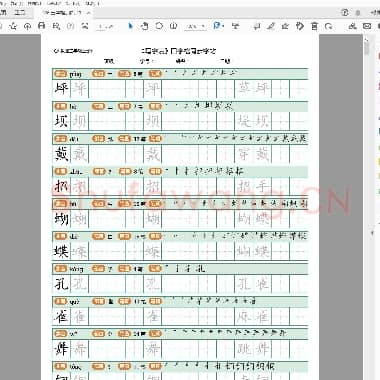Open the fill and sign tool
Image resolution: width=380 pixels, height=380 pixels.
tap(285, 26)
